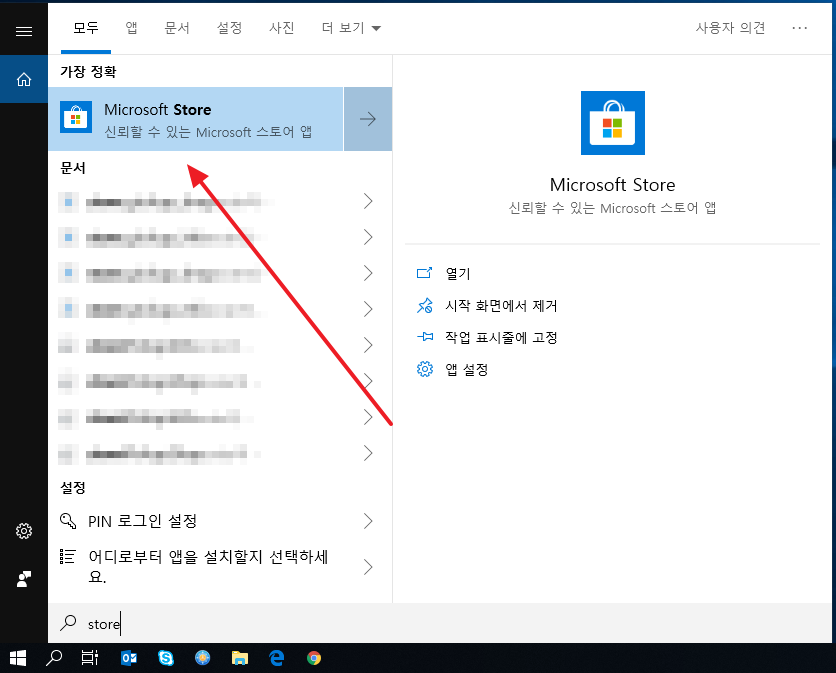Switch to the 앱 tab

(x=131, y=28)
